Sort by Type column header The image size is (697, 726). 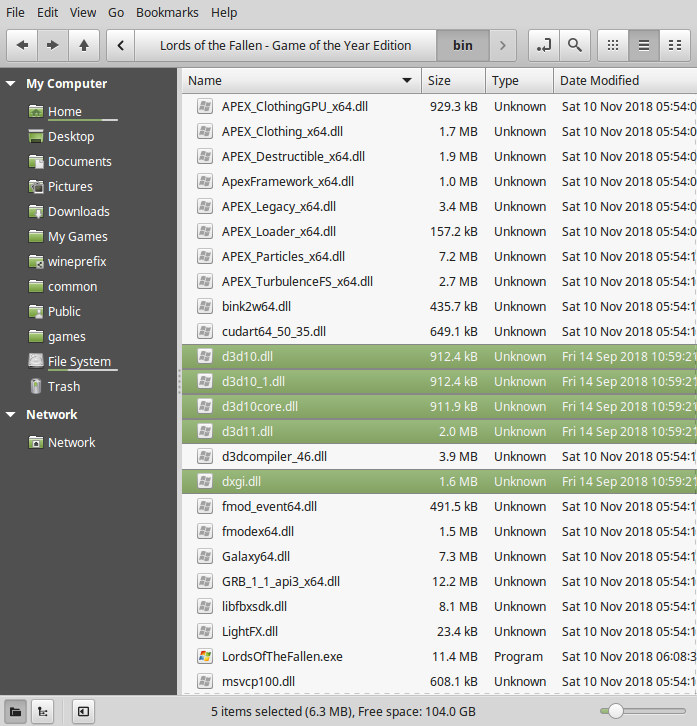pos(520,81)
